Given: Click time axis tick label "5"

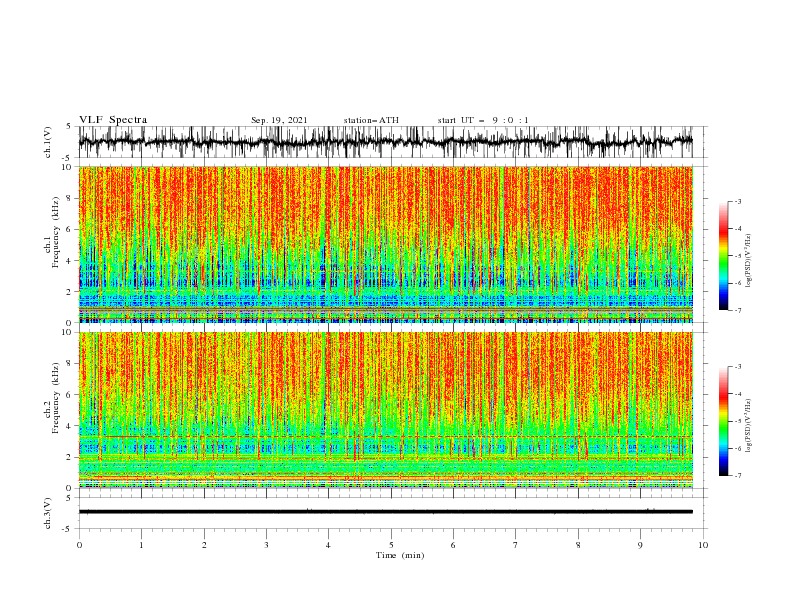Looking at the screenshot, I should [x=391, y=545].
